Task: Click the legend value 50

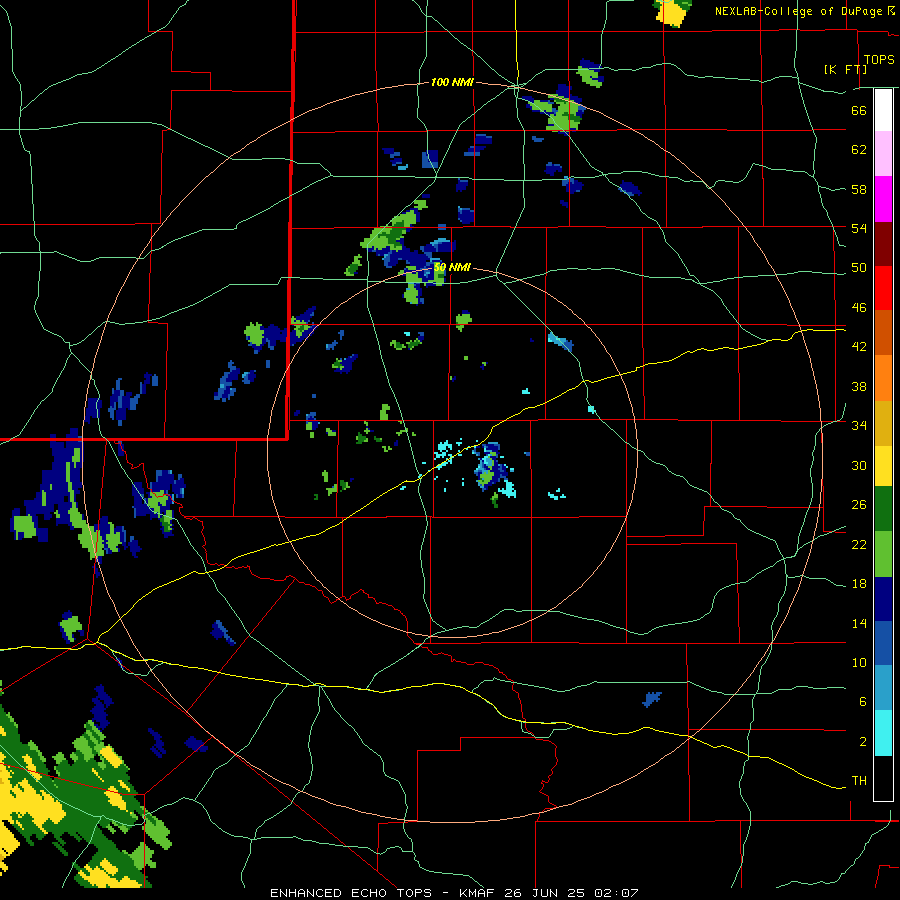Action: click(x=859, y=268)
